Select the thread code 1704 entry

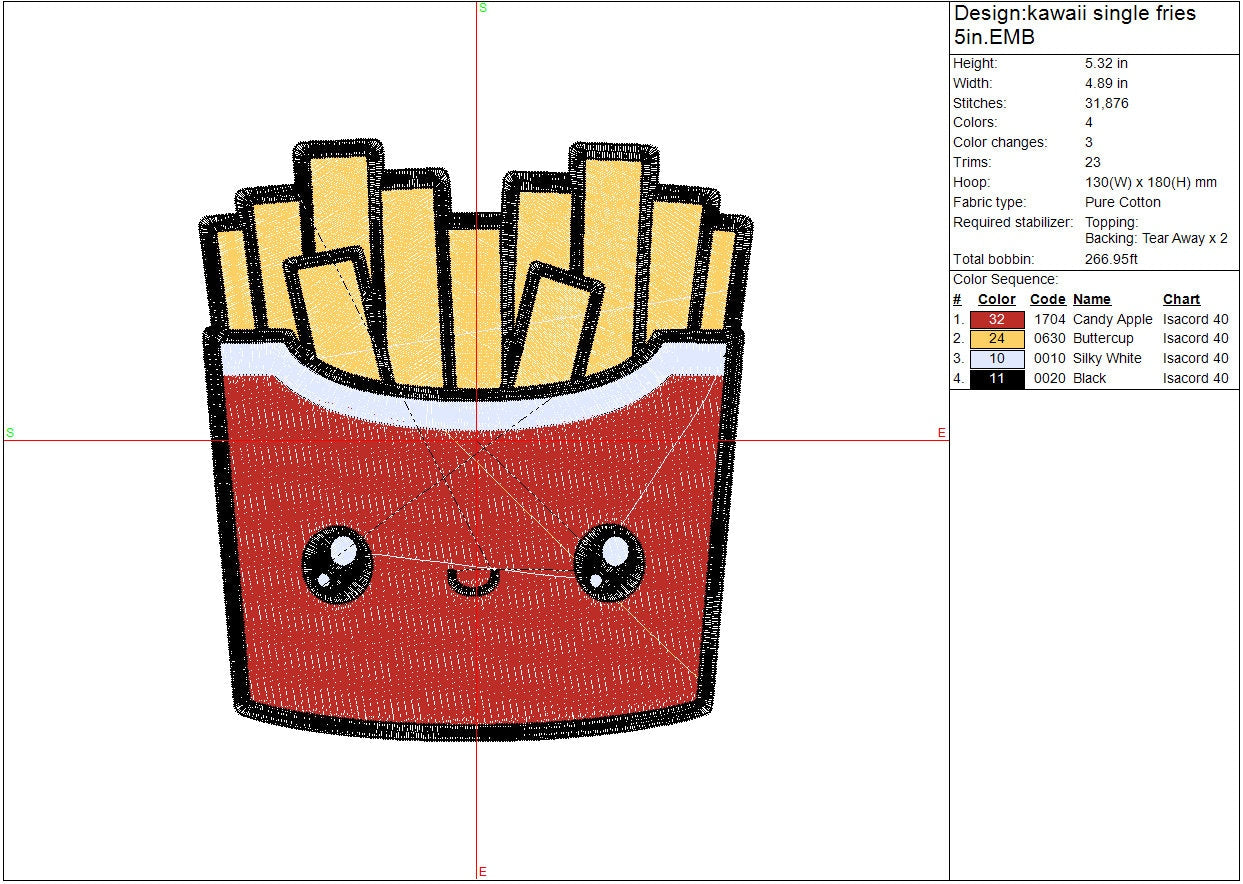pos(1049,320)
